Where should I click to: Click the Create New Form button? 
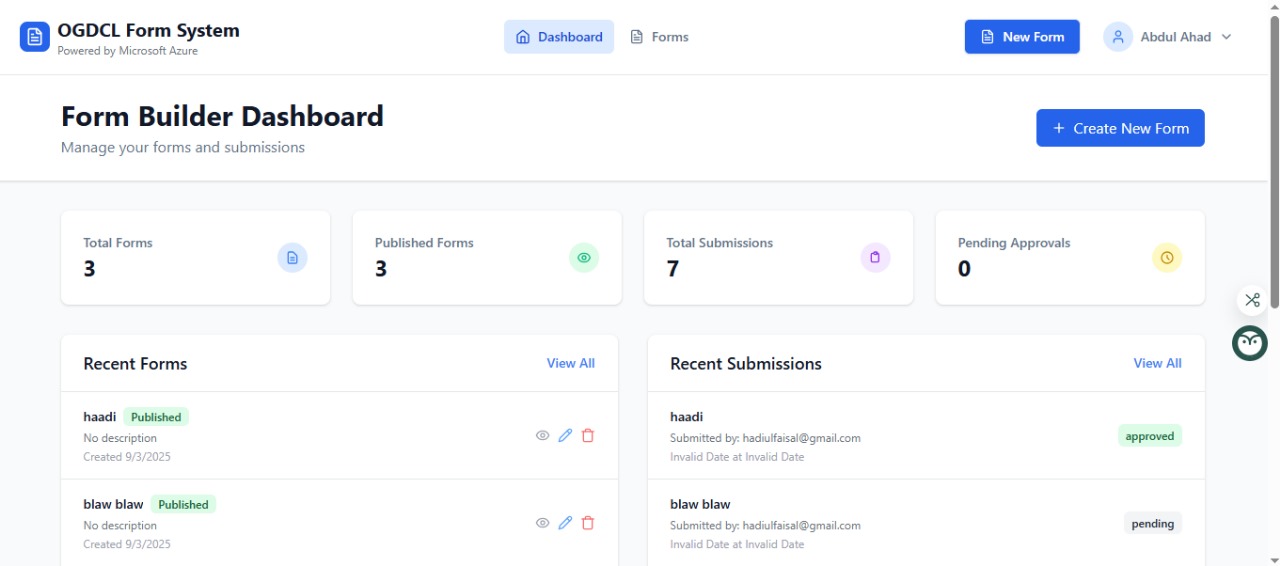coord(1120,128)
